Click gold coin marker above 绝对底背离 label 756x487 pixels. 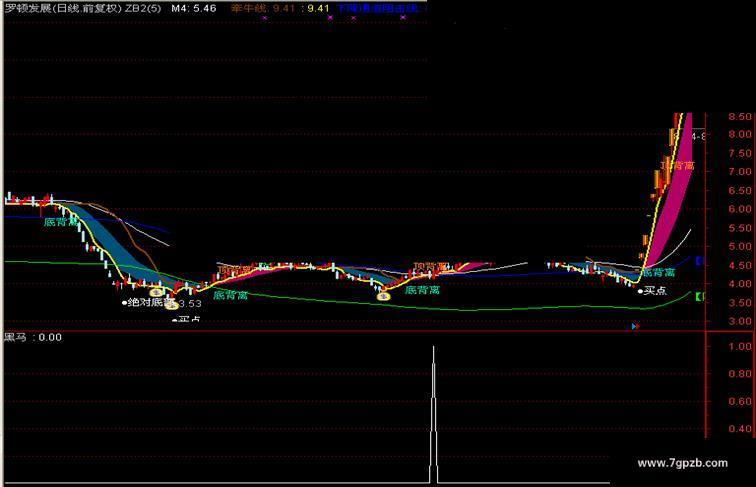pyautogui.click(x=156, y=292)
